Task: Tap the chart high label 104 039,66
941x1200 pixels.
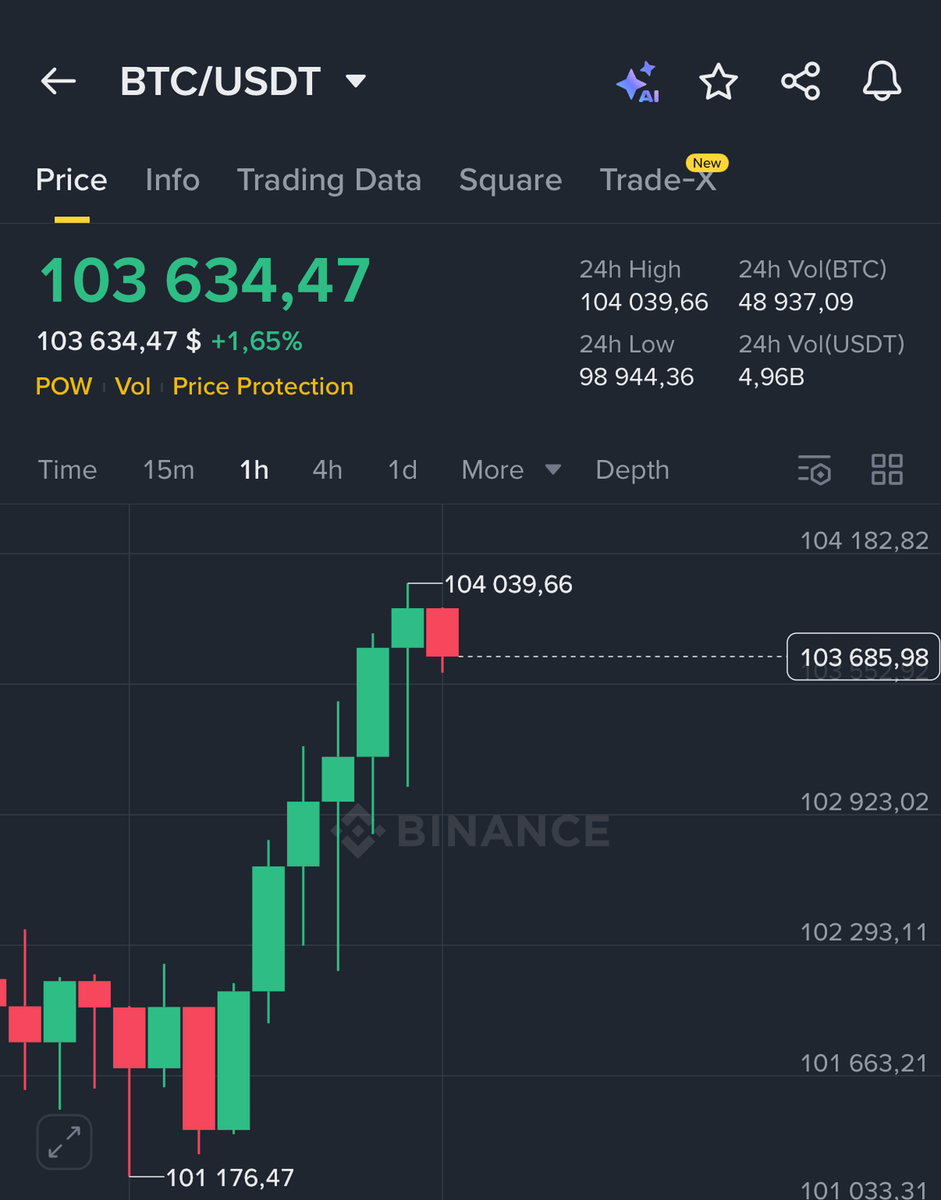Action: click(508, 584)
